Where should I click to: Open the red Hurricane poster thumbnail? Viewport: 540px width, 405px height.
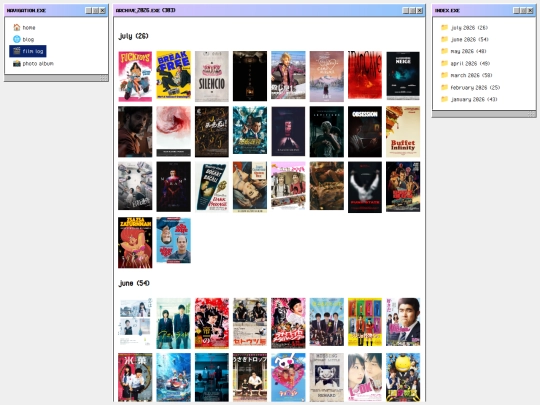[365, 75]
